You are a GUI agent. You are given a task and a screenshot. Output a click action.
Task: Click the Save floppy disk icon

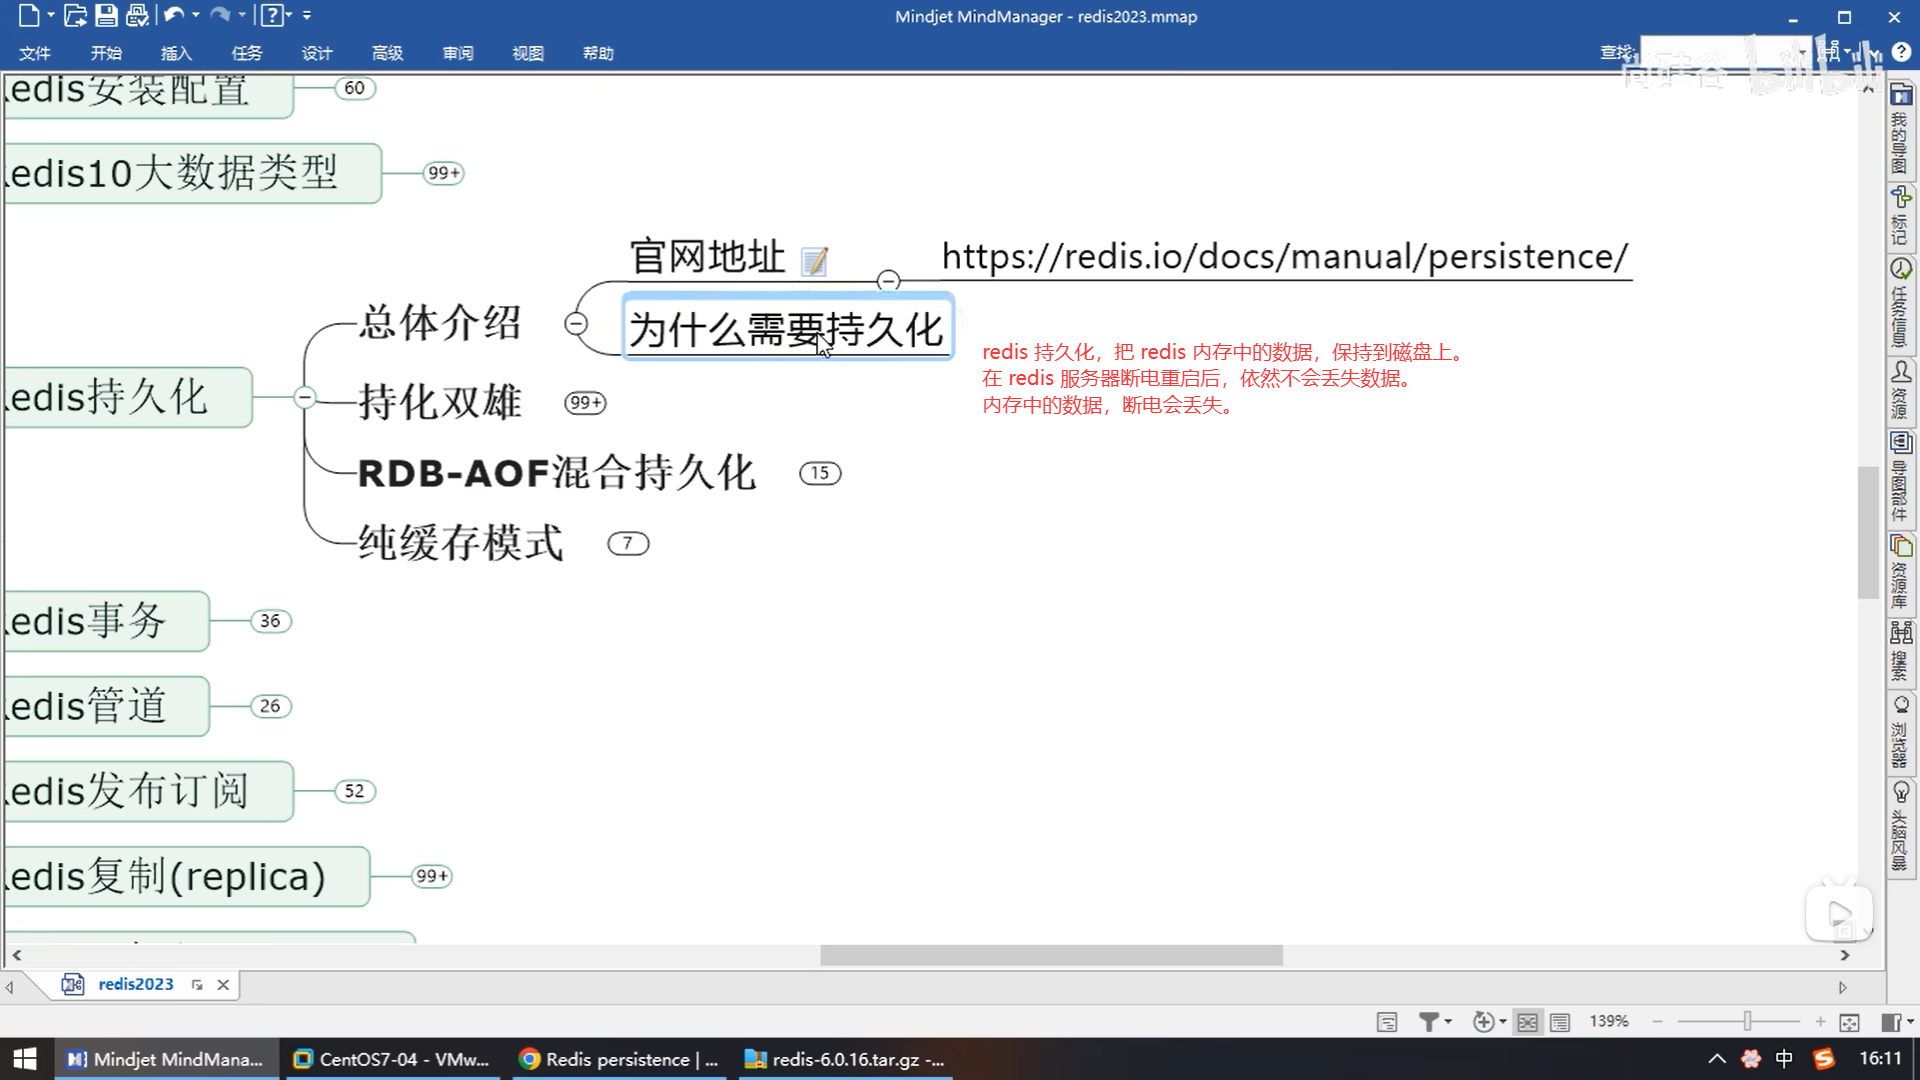(x=106, y=15)
